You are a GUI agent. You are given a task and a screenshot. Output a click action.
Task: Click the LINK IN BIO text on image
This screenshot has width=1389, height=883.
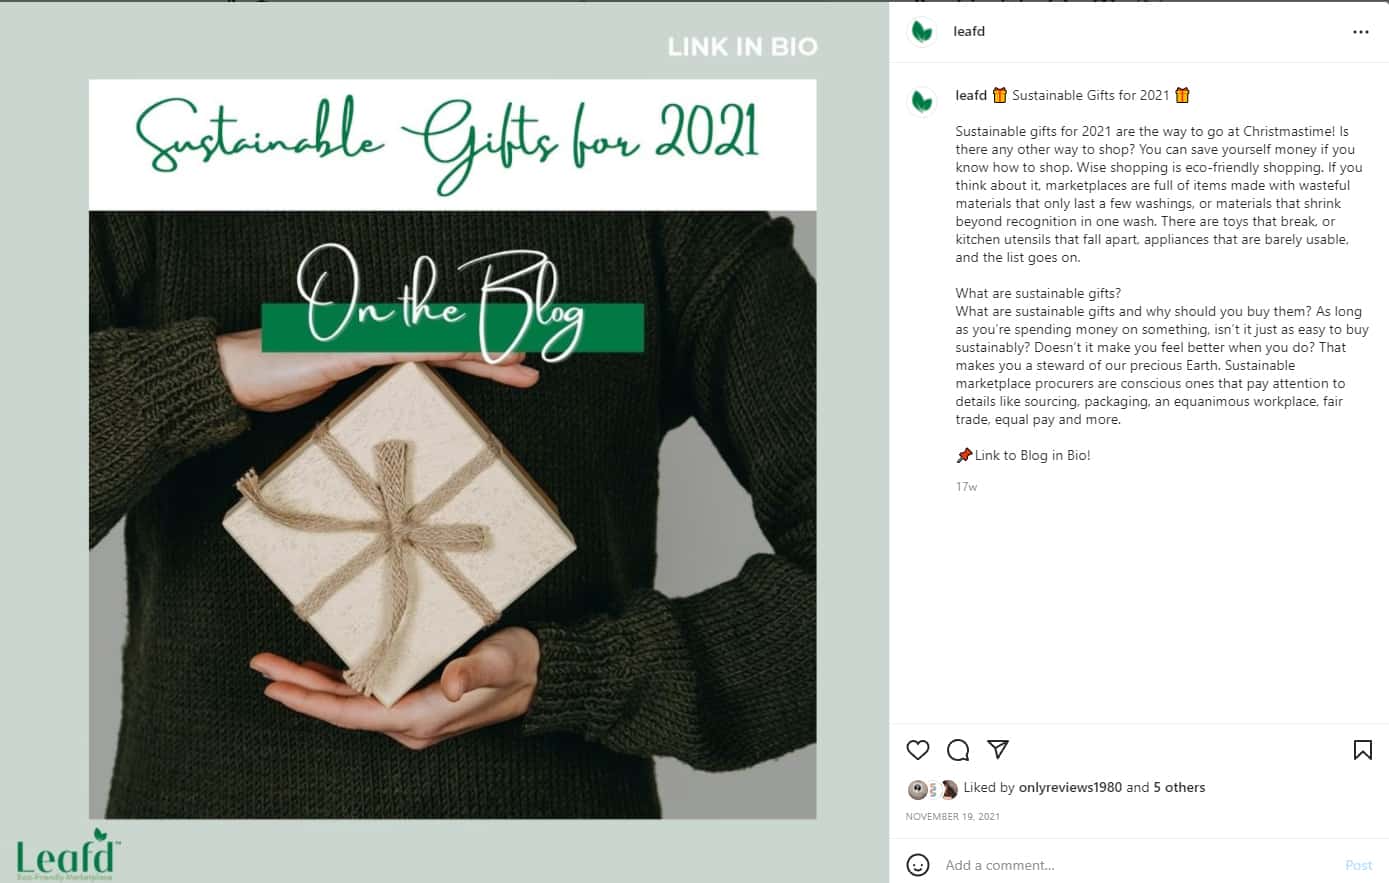(x=742, y=47)
